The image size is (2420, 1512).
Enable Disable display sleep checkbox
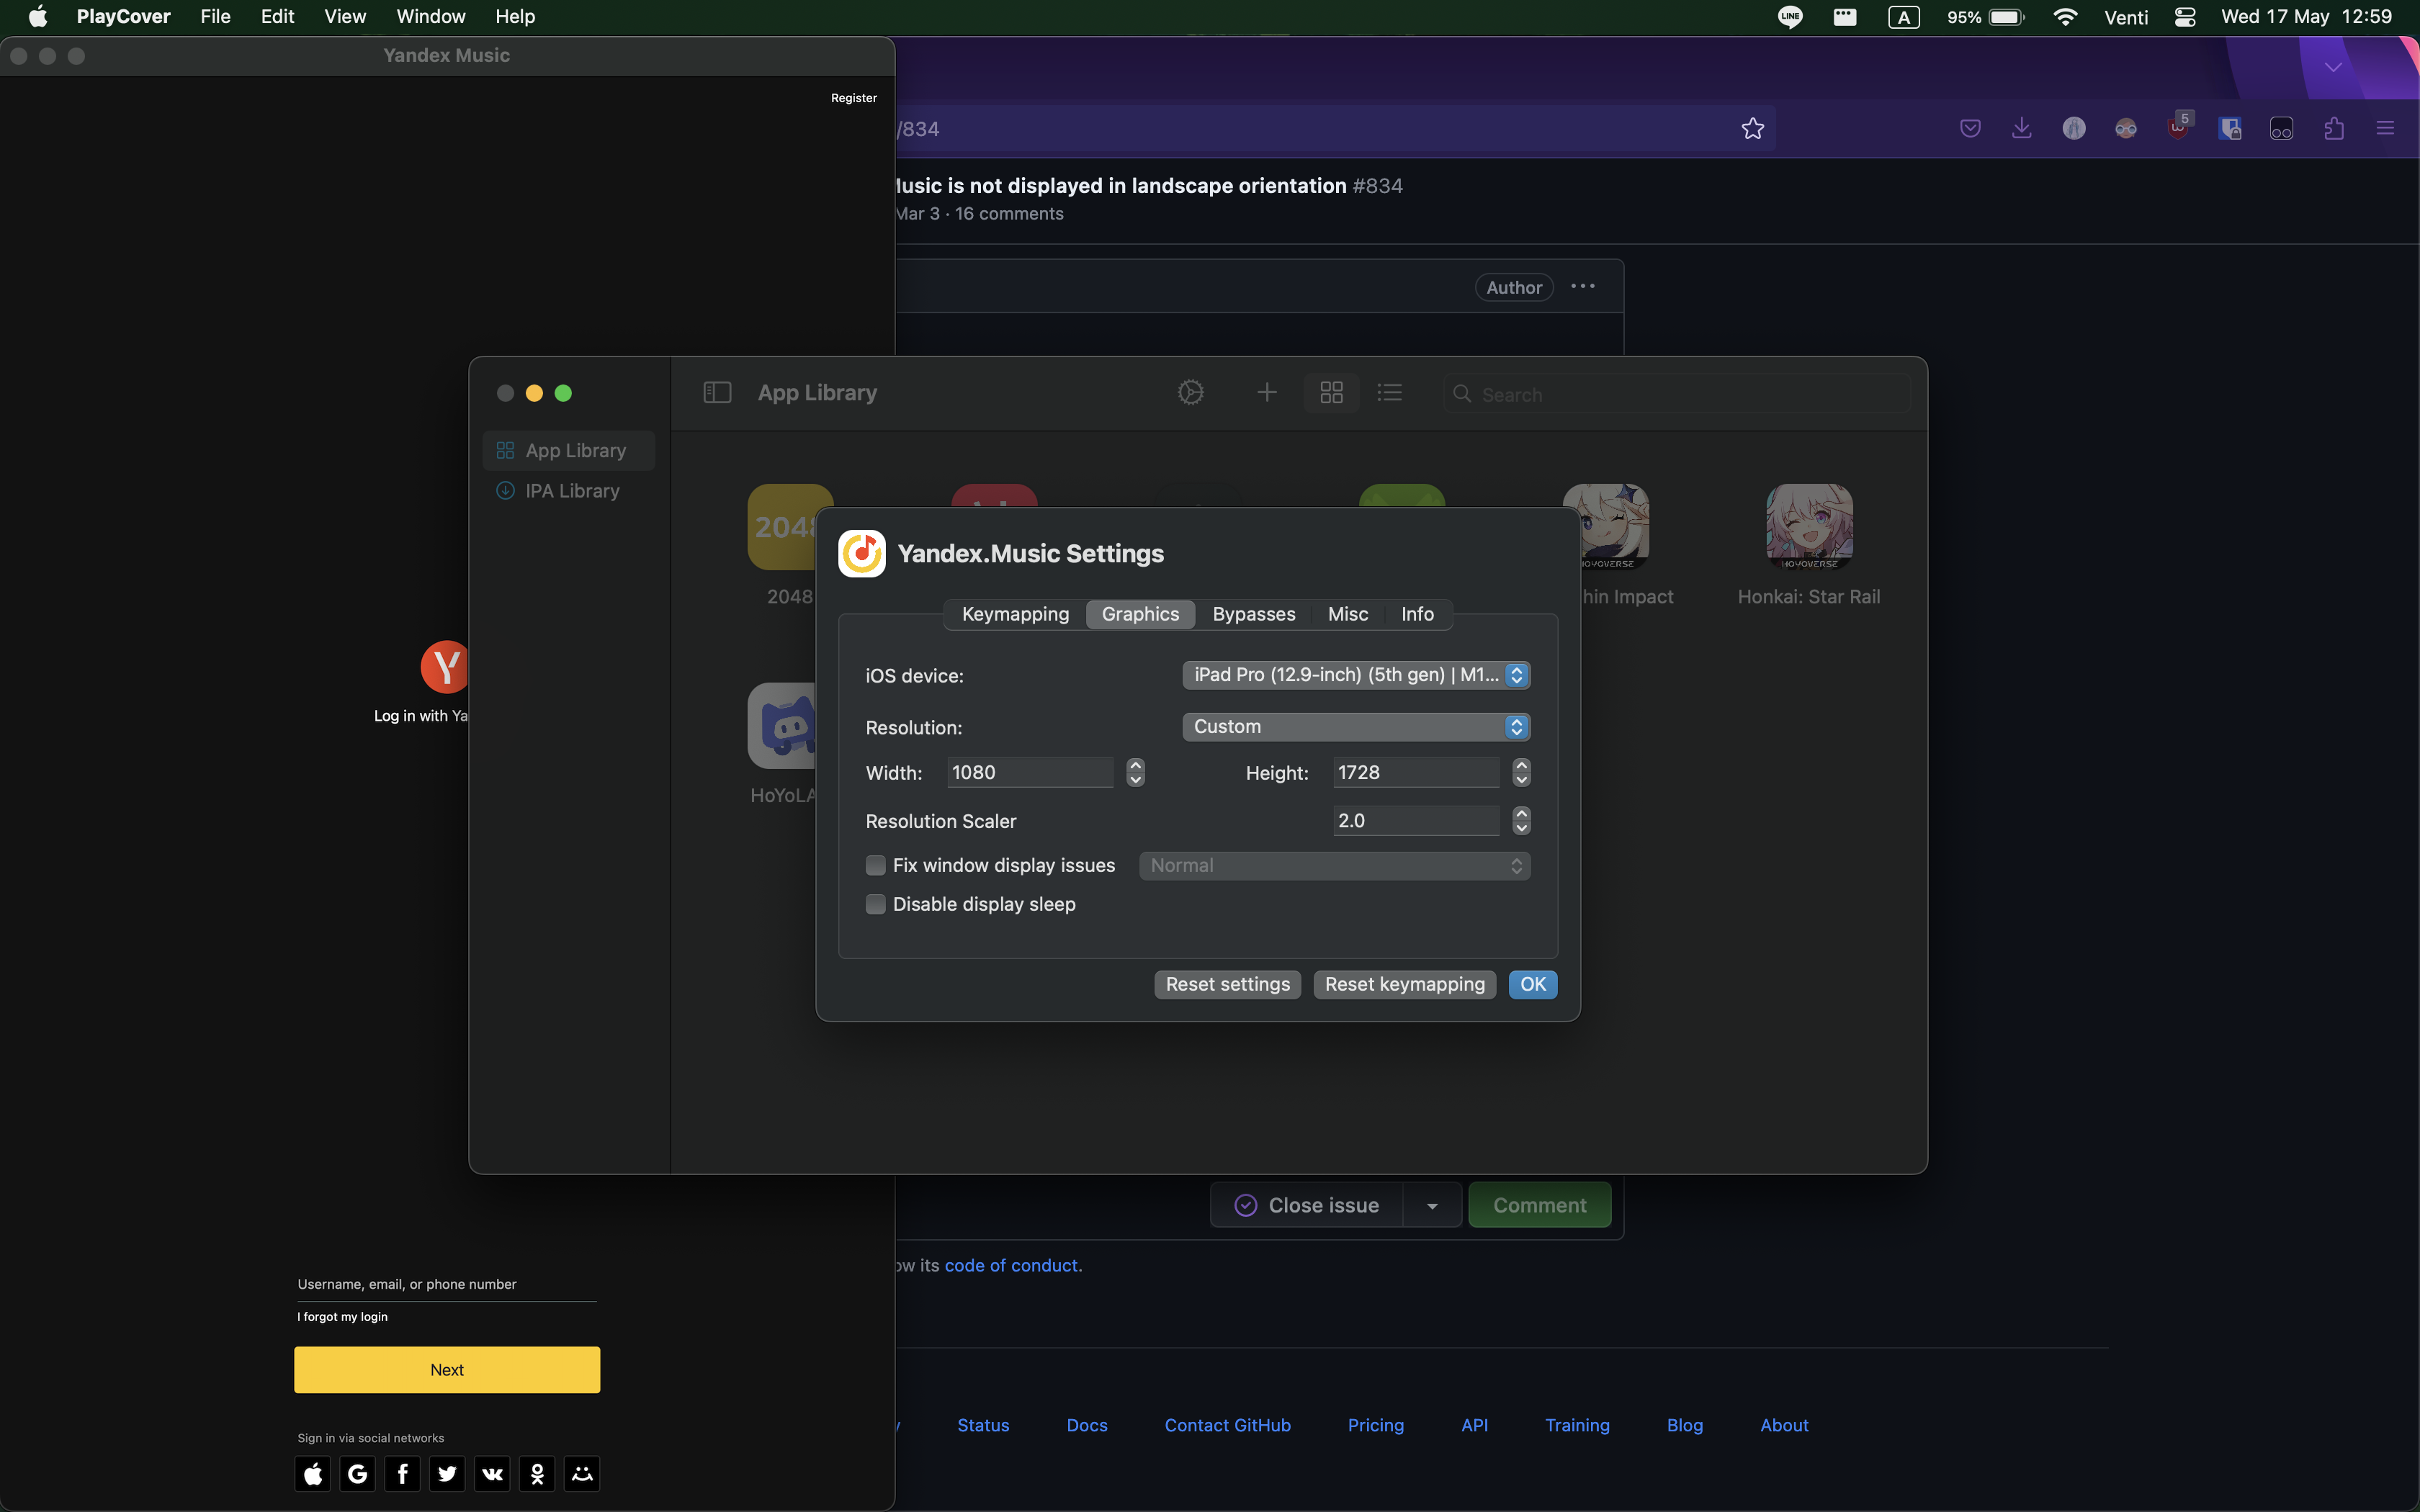[875, 904]
